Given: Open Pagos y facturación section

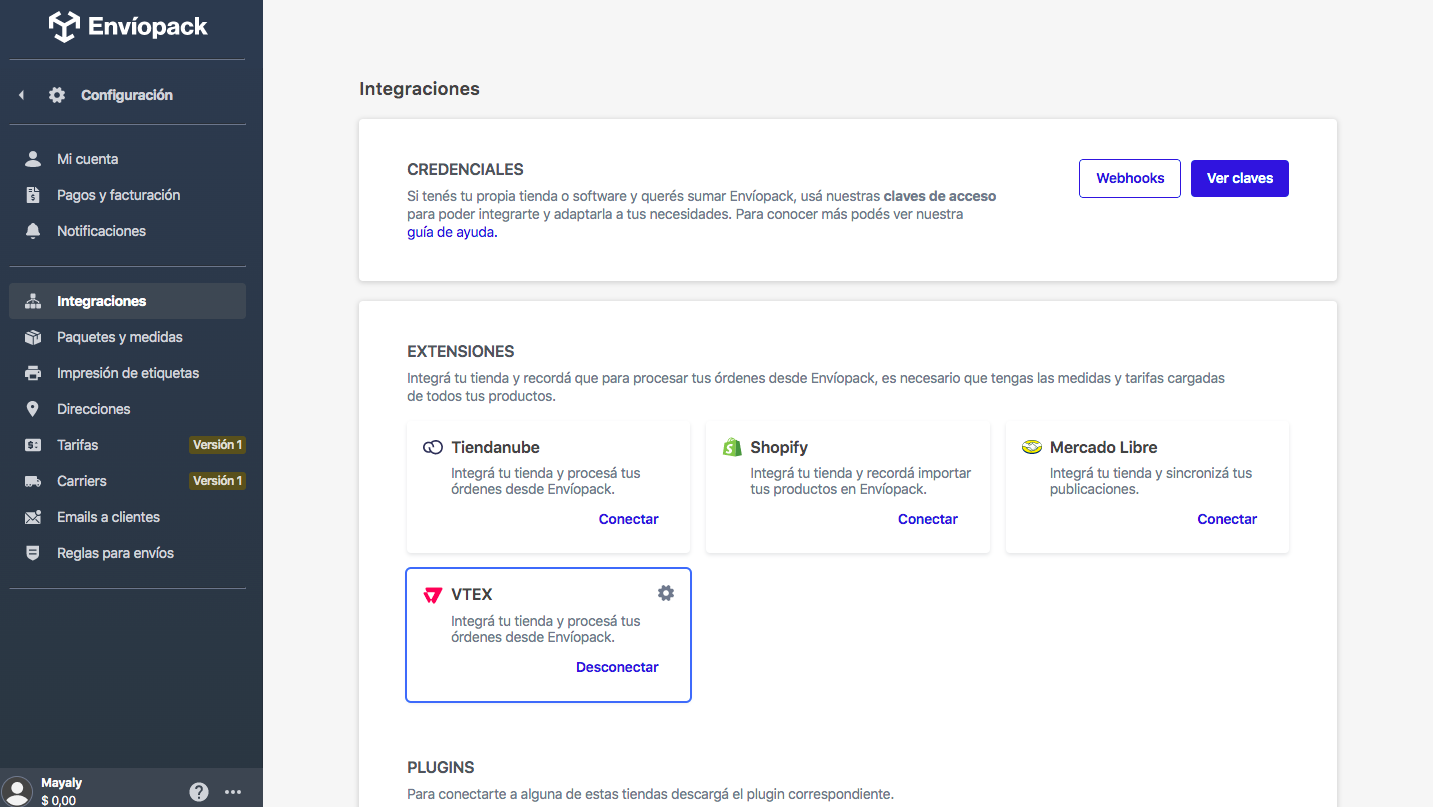Looking at the screenshot, I should [x=128, y=195].
